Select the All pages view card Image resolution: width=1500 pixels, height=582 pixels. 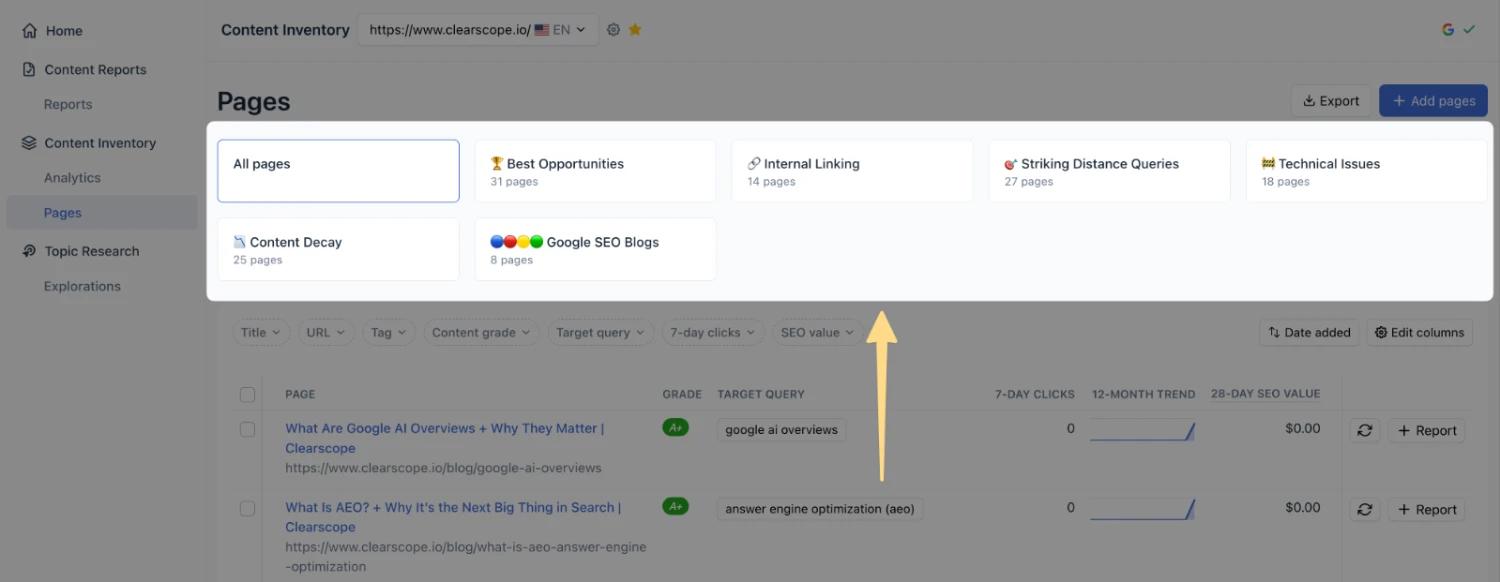click(338, 171)
